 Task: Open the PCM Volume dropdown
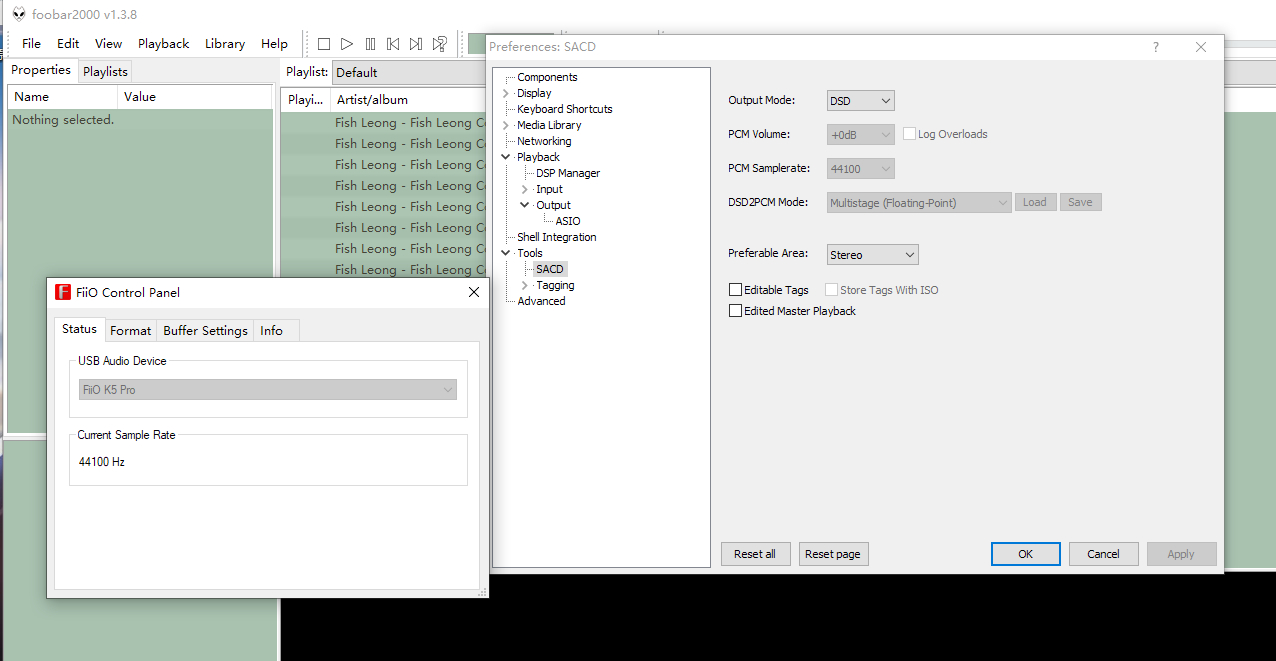coord(860,135)
